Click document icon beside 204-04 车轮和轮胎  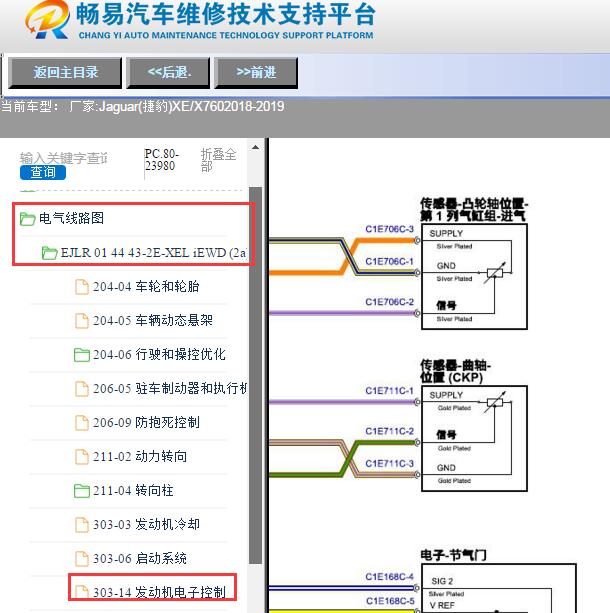(81, 287)
